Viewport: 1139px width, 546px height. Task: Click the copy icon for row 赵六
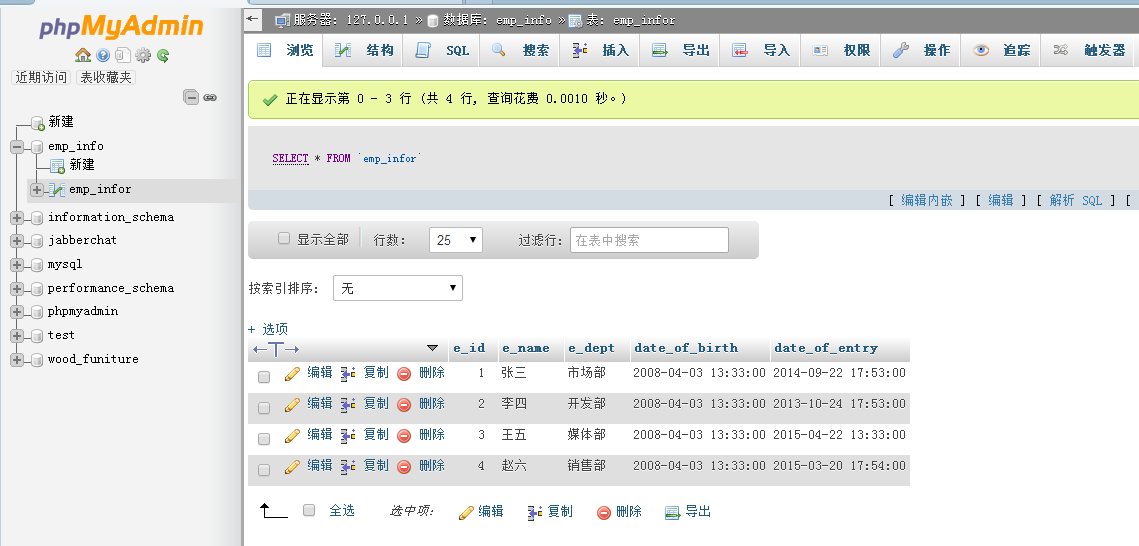click(349, 466)
